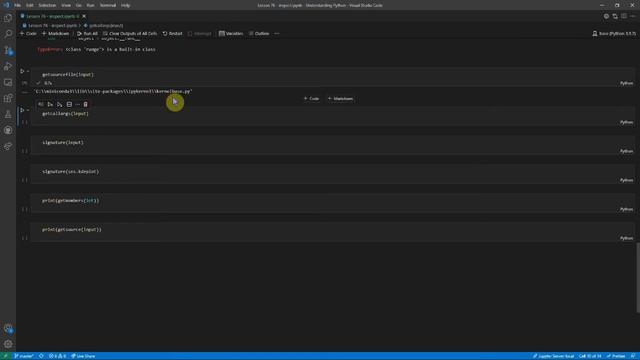Change language Python of signature(input) cell
This screenshot has width=640, height=360.
(626, 151)
